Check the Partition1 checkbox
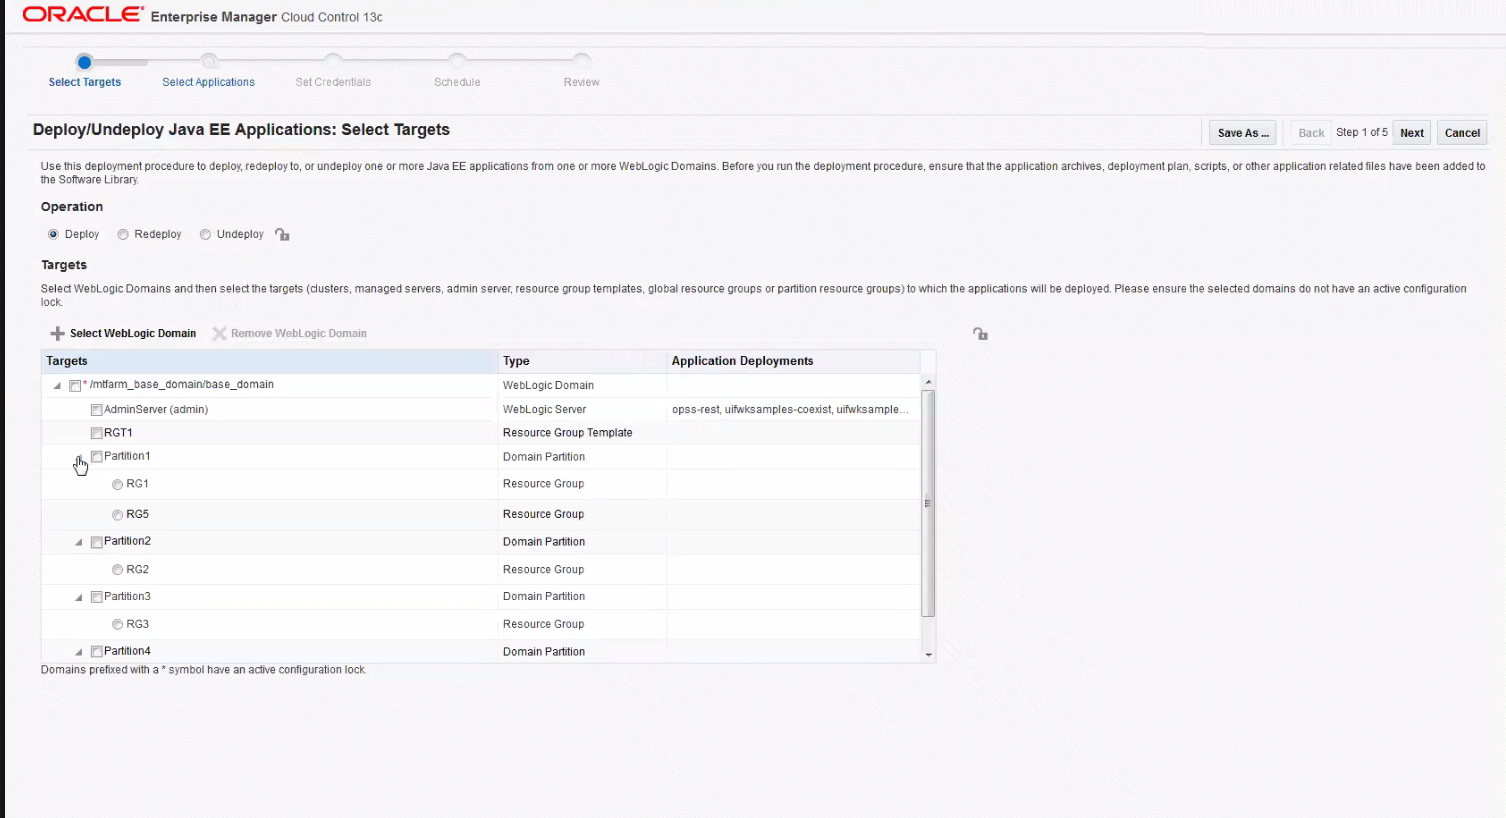1506x818 pixels. coord(97,457)
